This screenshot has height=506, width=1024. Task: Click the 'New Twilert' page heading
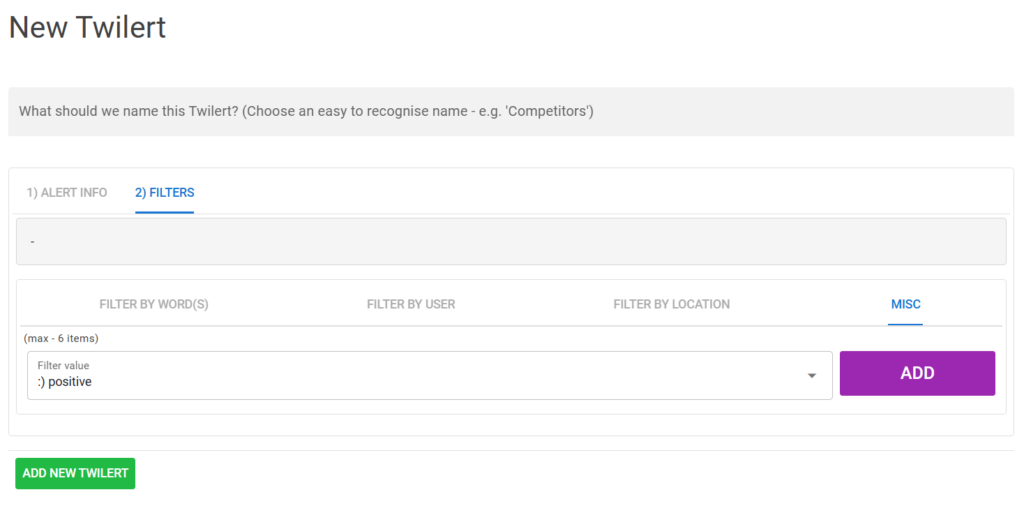coord(87,28)
